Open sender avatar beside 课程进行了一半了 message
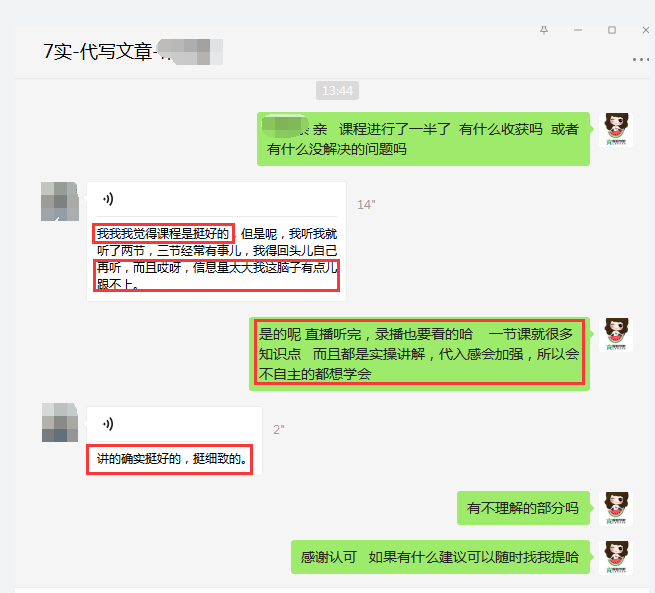Screen dimensions: 655x593 [x=616, y=130]
